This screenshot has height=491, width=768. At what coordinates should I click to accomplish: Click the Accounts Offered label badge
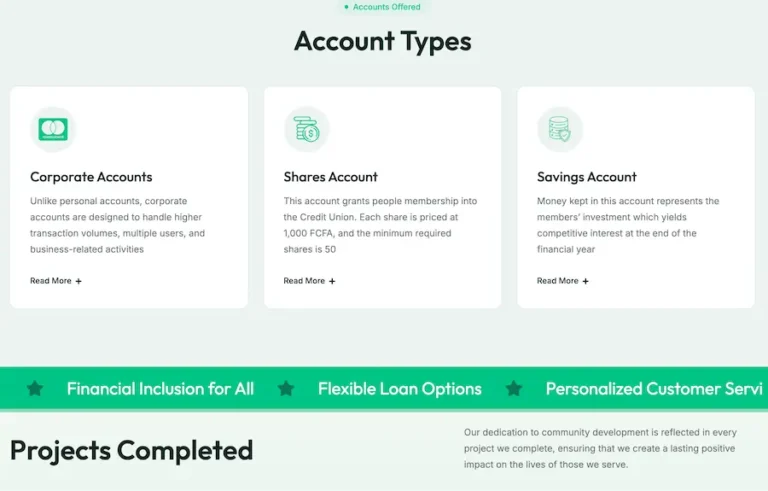coord(383,7)
